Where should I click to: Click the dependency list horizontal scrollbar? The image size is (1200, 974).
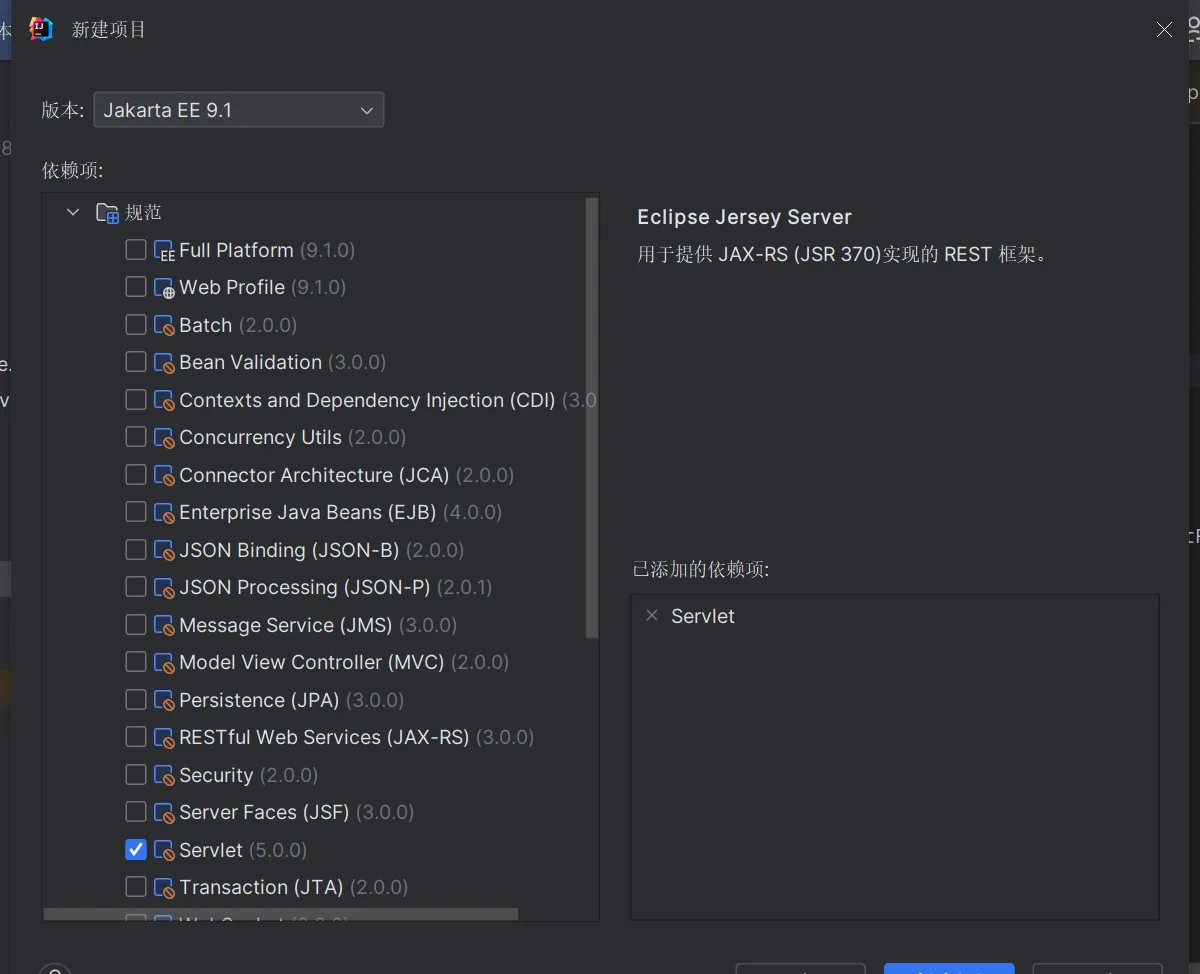click(281, 914)
